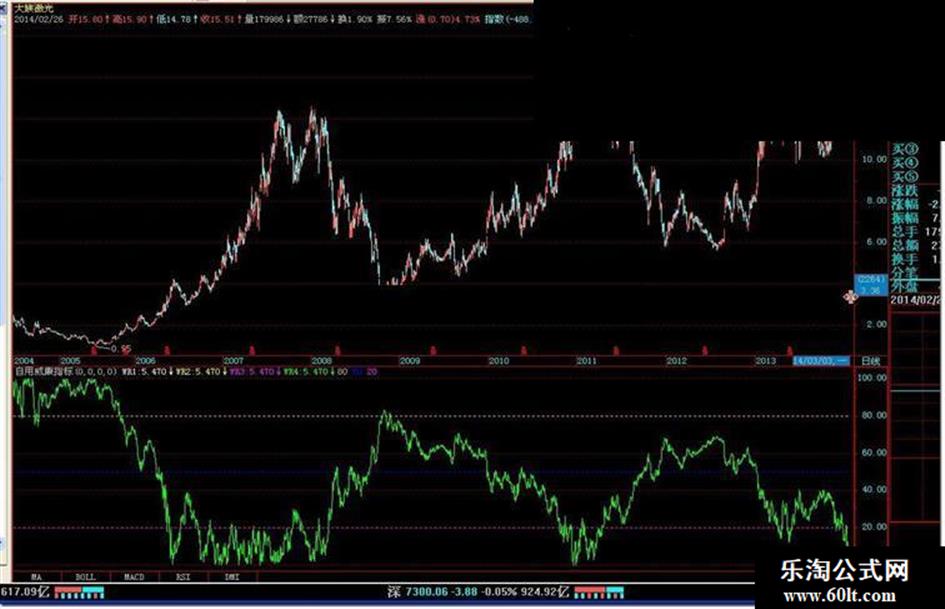
Task: Click the 买⑤ row in quote panel
Action: tap(905, 177)
